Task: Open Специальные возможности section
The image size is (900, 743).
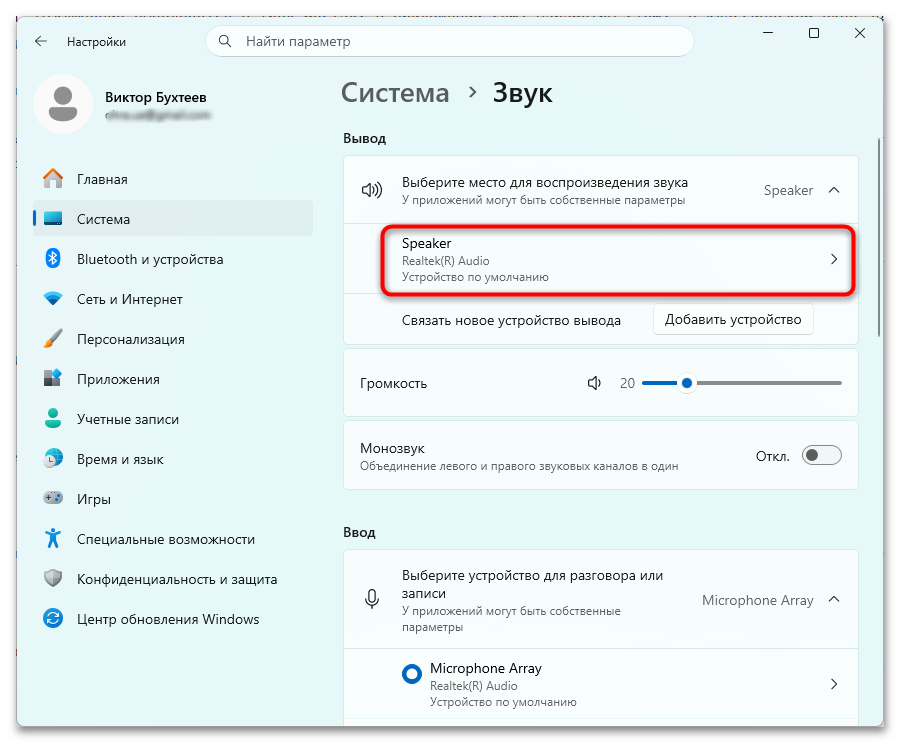Action: point(173,539)
